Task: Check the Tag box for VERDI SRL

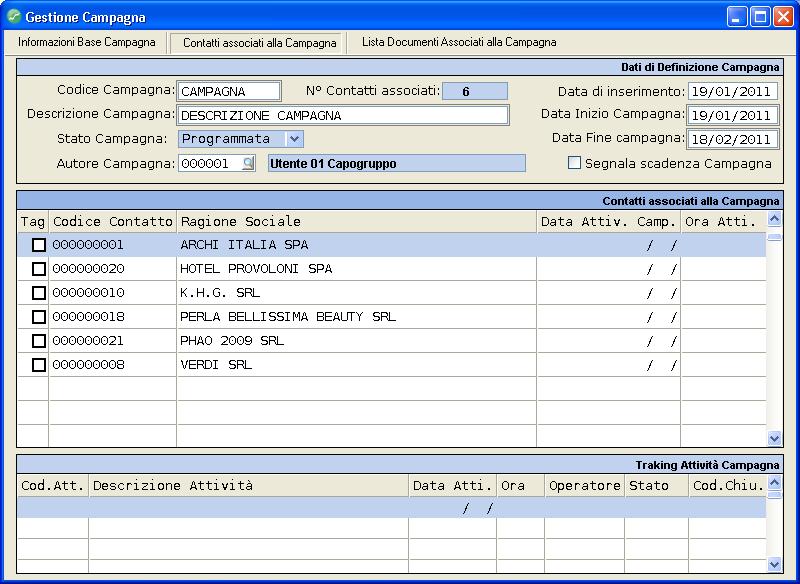Action: [x=39, y=365]
